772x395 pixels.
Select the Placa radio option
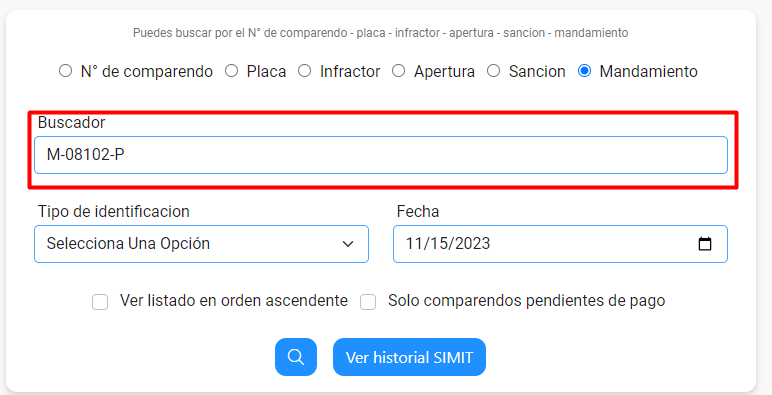[x=231, y=71]
